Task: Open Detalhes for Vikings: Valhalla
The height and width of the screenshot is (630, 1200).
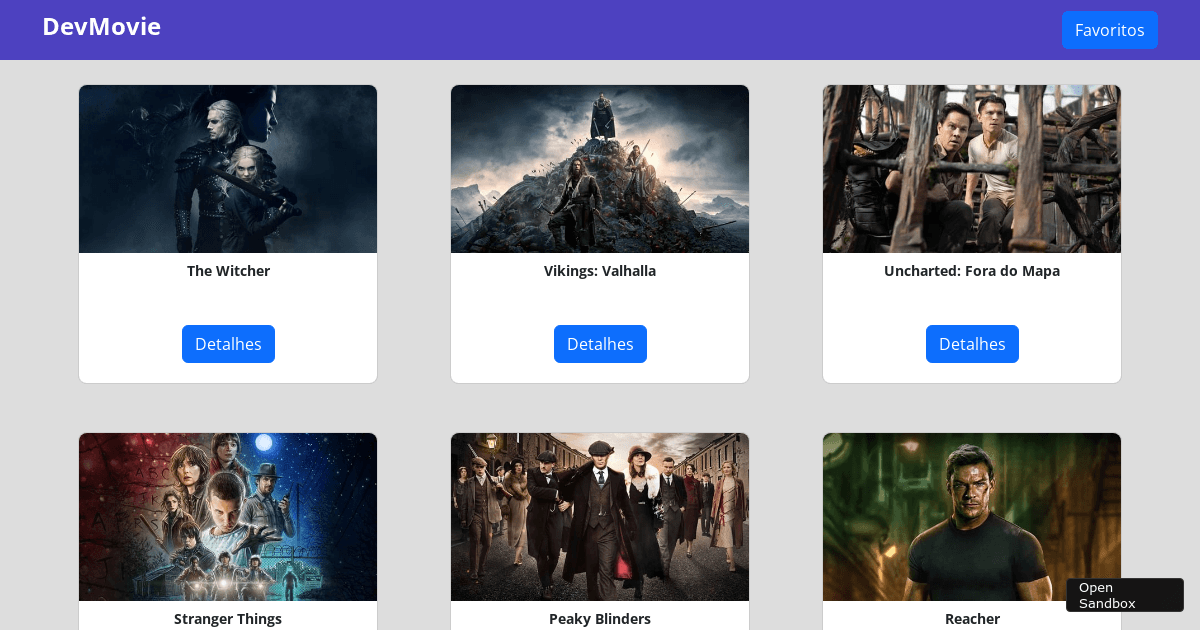Action: 600,344
